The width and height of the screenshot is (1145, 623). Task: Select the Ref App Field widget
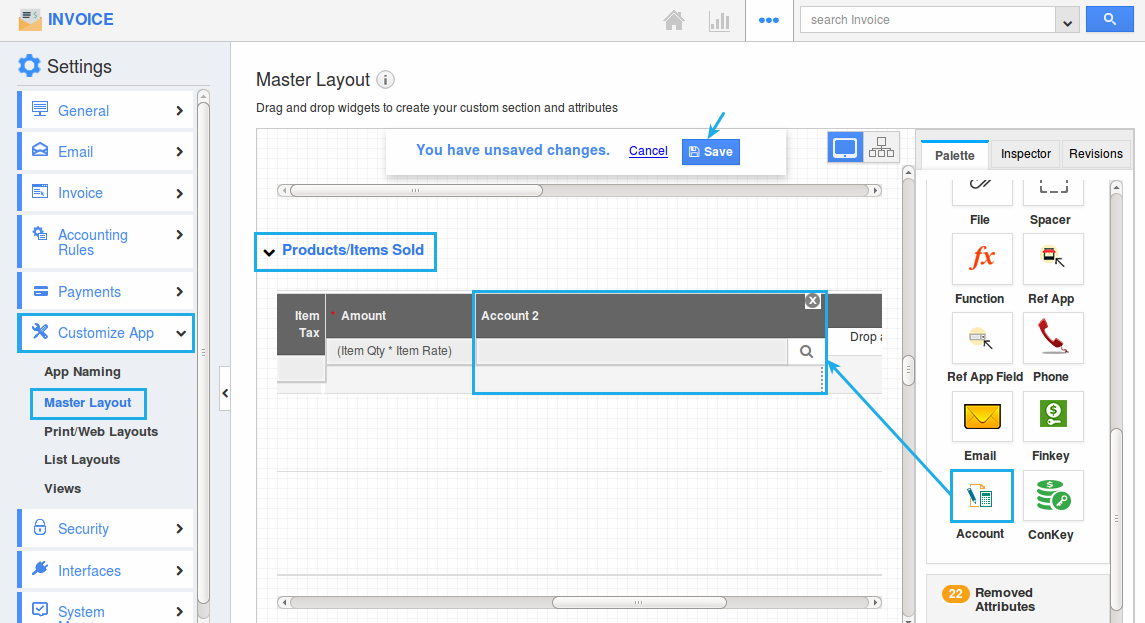point(981,338)
